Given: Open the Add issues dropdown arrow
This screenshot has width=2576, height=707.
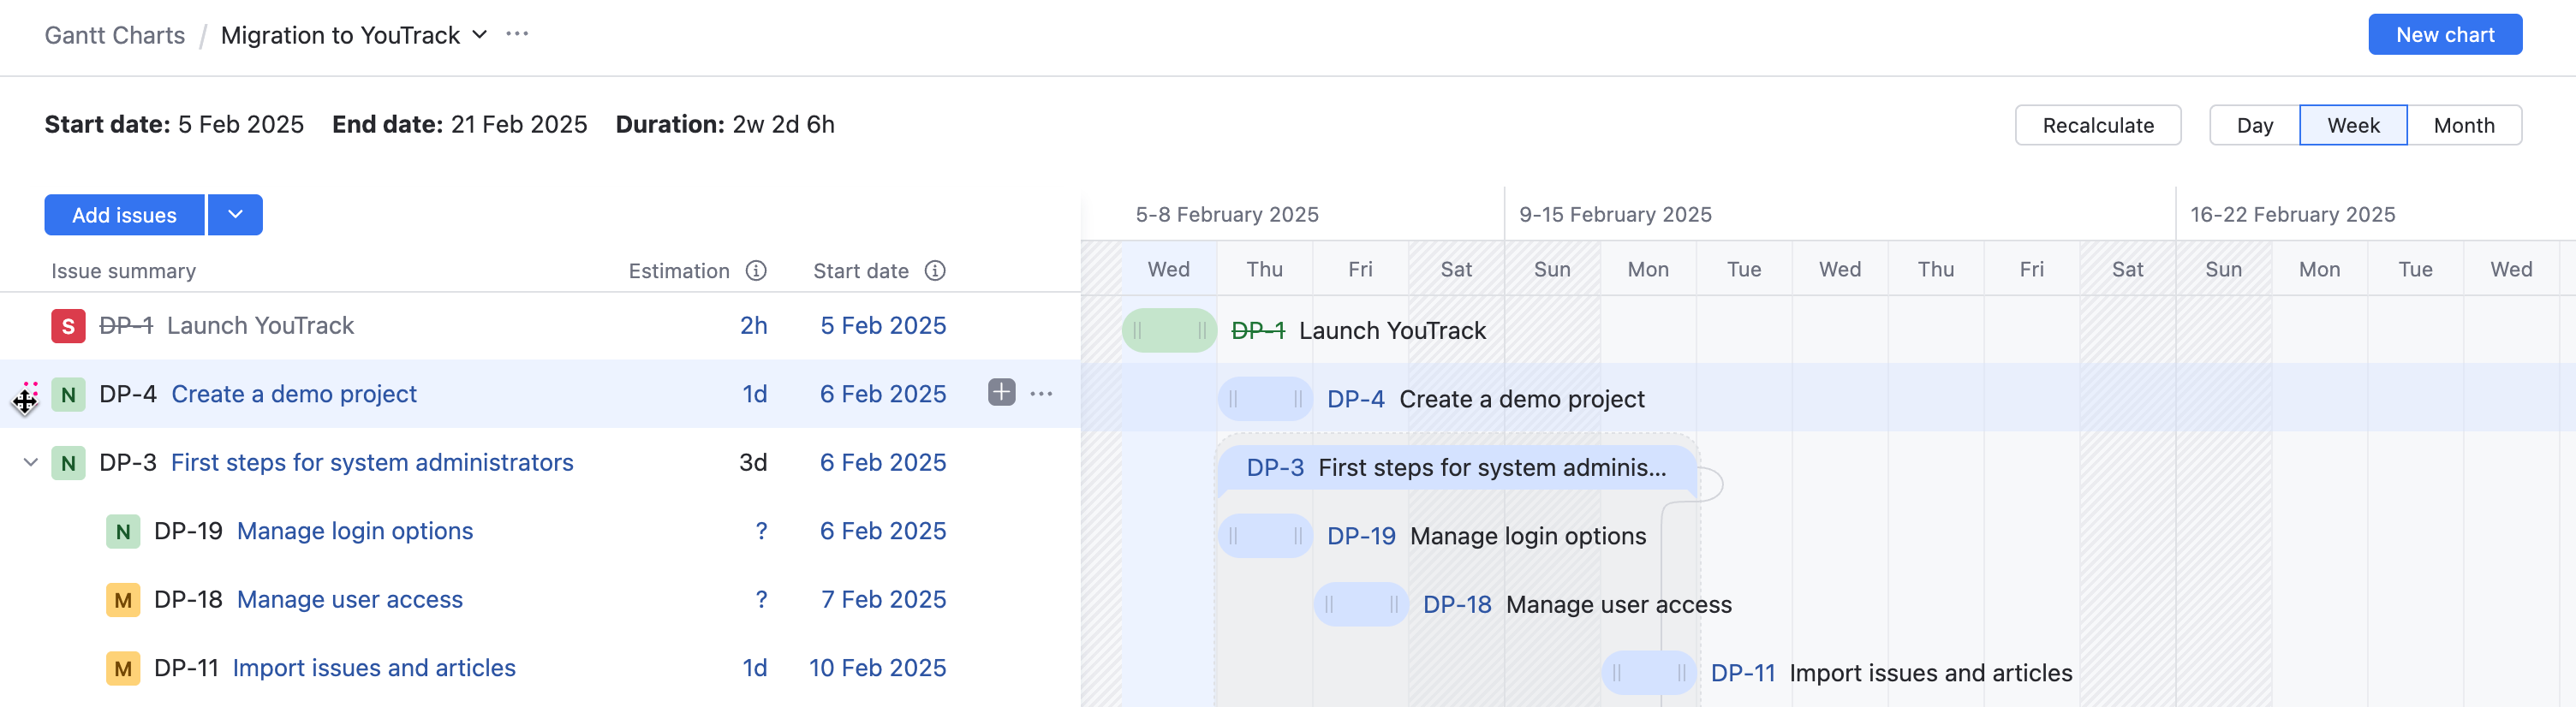Looking at the screenshot, I should (x=235, y=215).
